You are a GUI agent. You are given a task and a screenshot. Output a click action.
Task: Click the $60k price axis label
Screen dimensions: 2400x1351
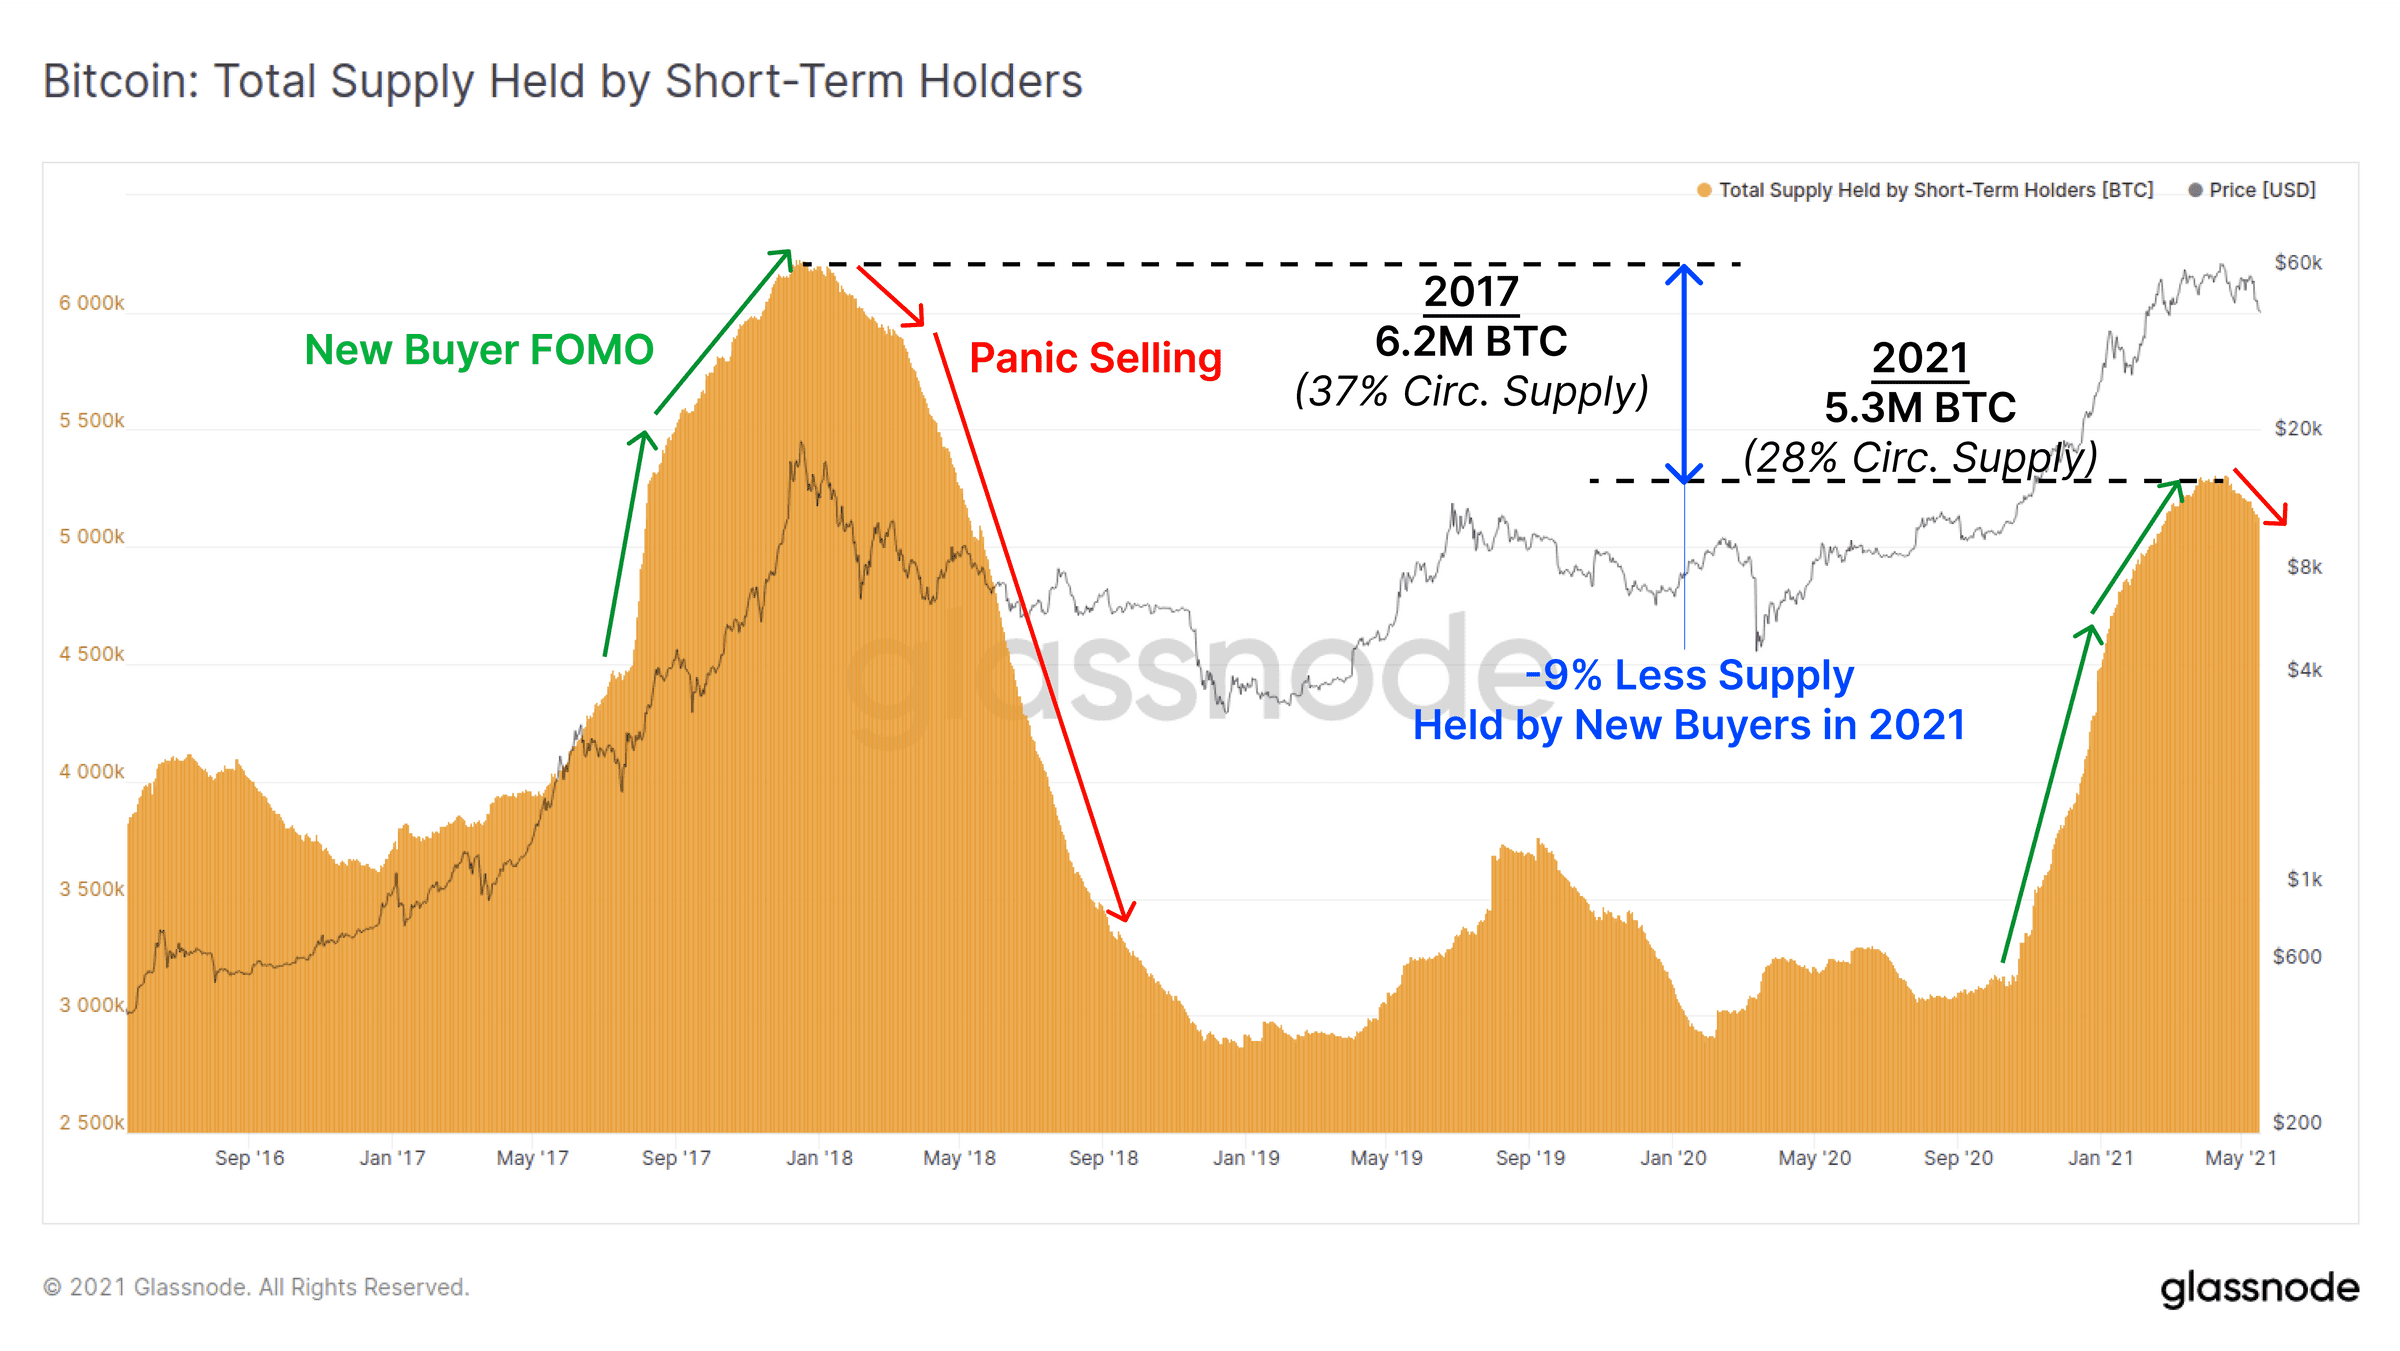tap(2298, 263)
